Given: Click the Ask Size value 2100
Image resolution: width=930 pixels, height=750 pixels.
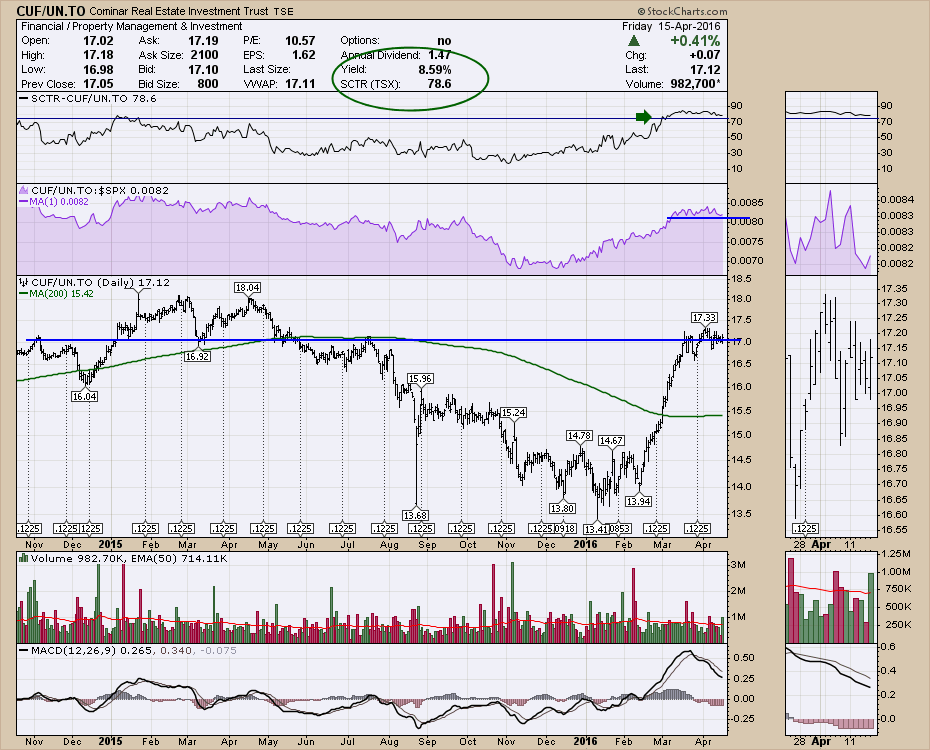Looking at the screenshot, I should coord(205,55).
